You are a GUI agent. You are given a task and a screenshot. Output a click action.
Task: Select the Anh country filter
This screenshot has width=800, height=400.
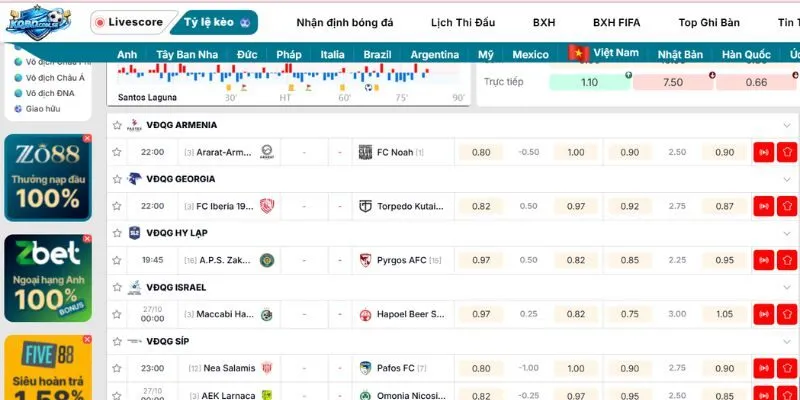pos(127,55)
